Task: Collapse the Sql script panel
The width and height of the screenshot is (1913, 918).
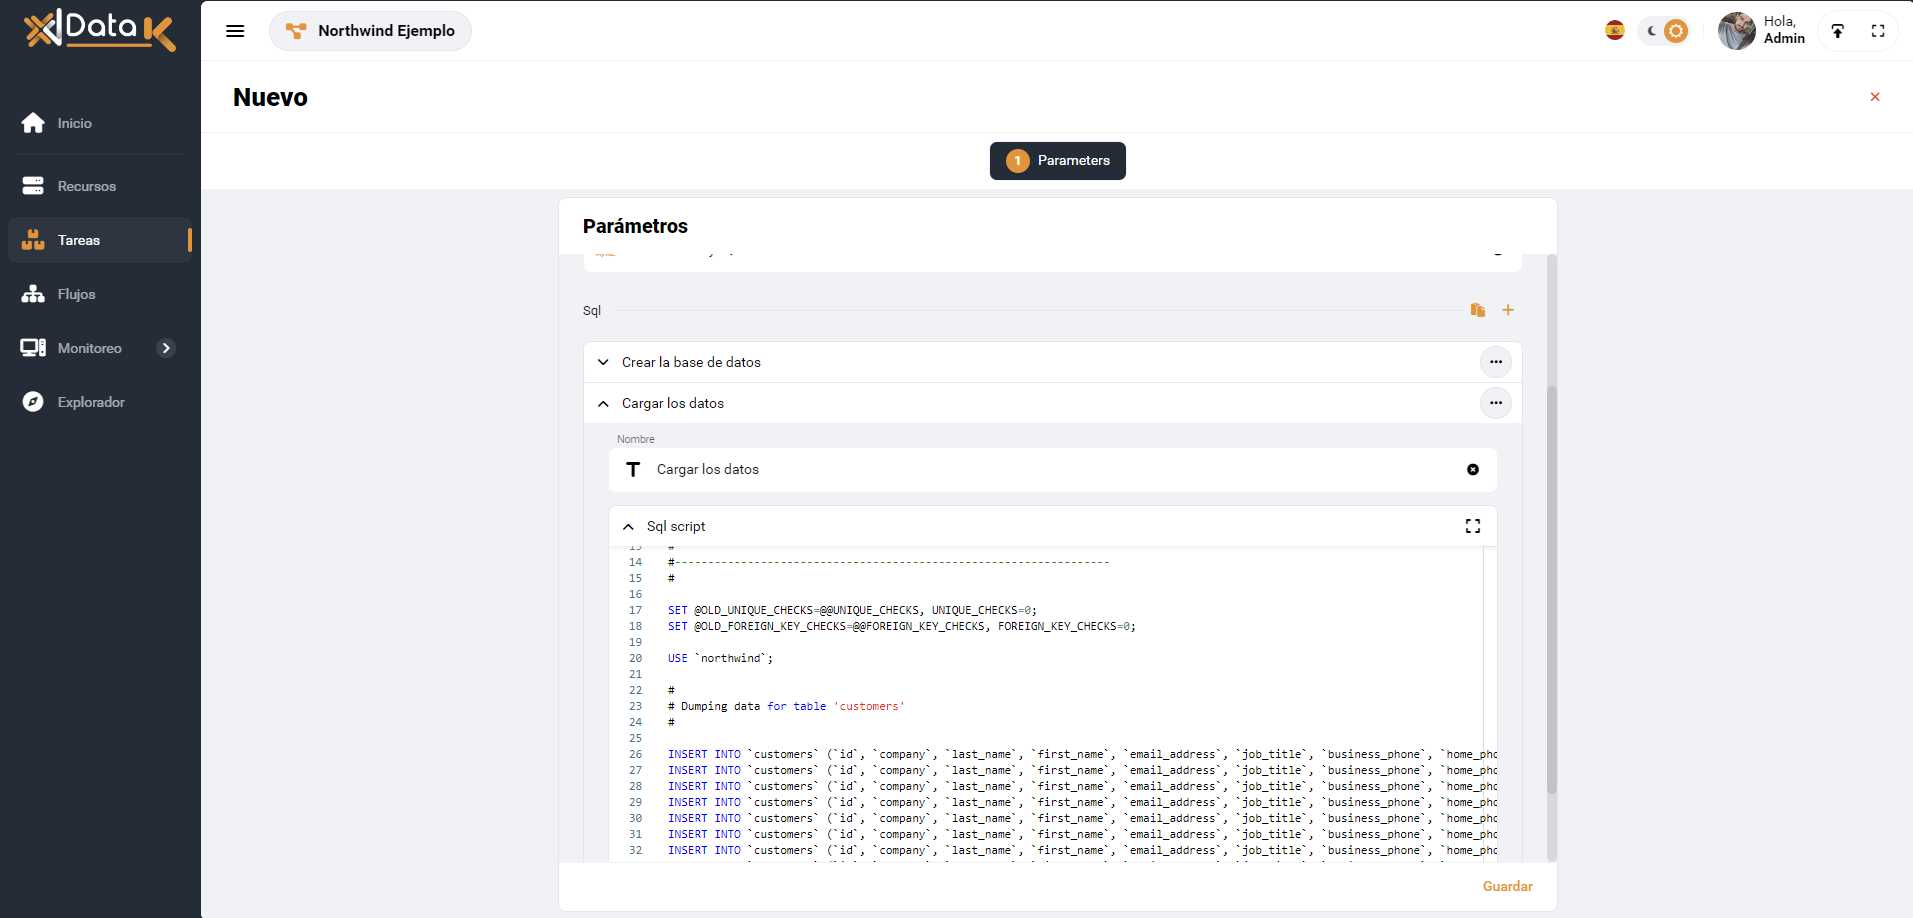Action: coord(628,527)
